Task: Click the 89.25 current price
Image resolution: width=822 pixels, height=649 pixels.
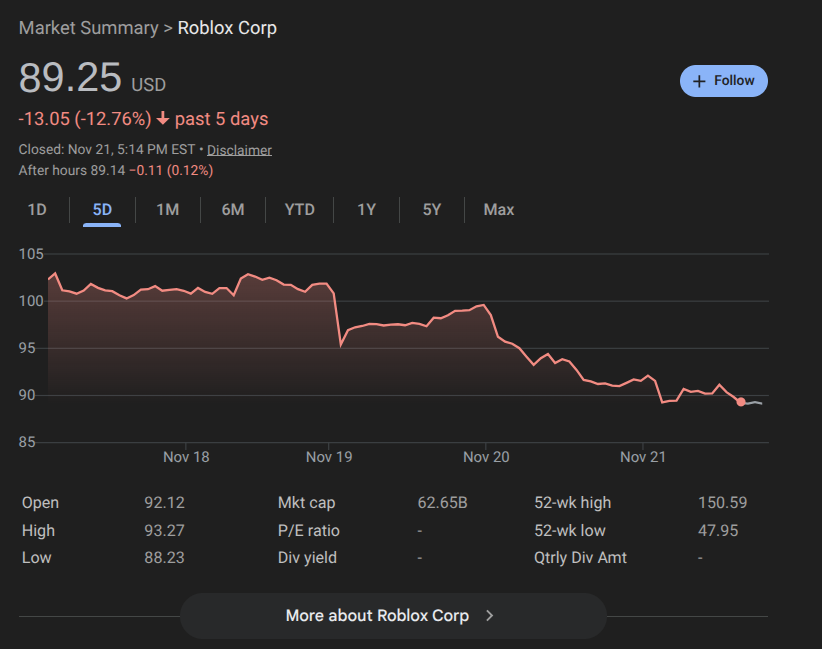Action: click(x=70, y=78)
